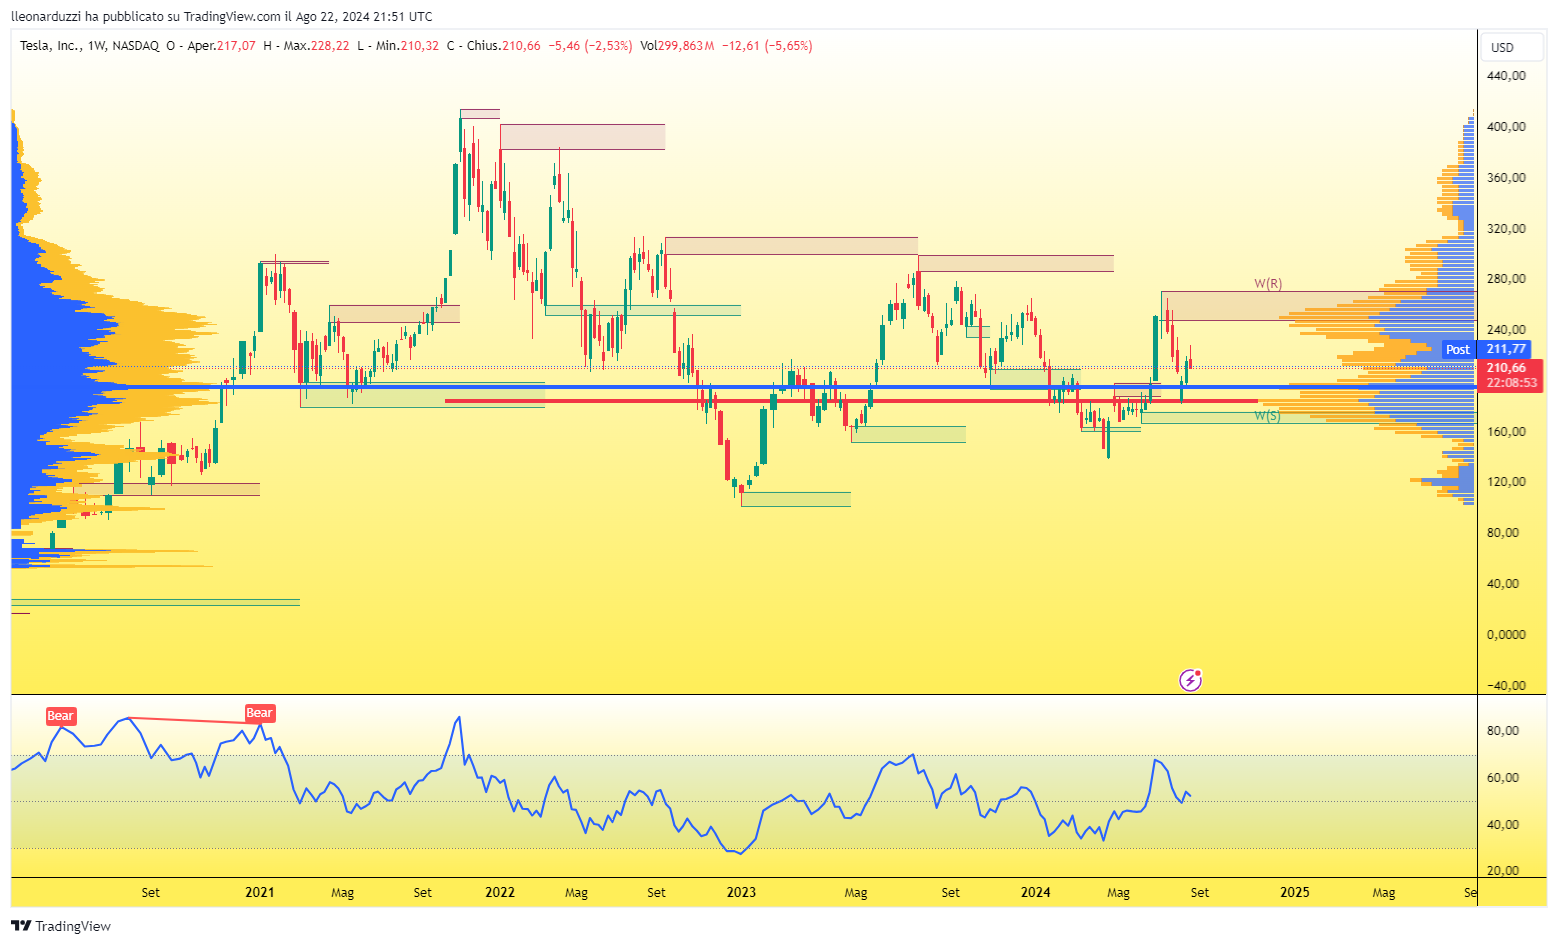Click the price change −5,46 (−2,53%)
Image resolution: width=1558 pixels, height=944 pixels.
590,46
